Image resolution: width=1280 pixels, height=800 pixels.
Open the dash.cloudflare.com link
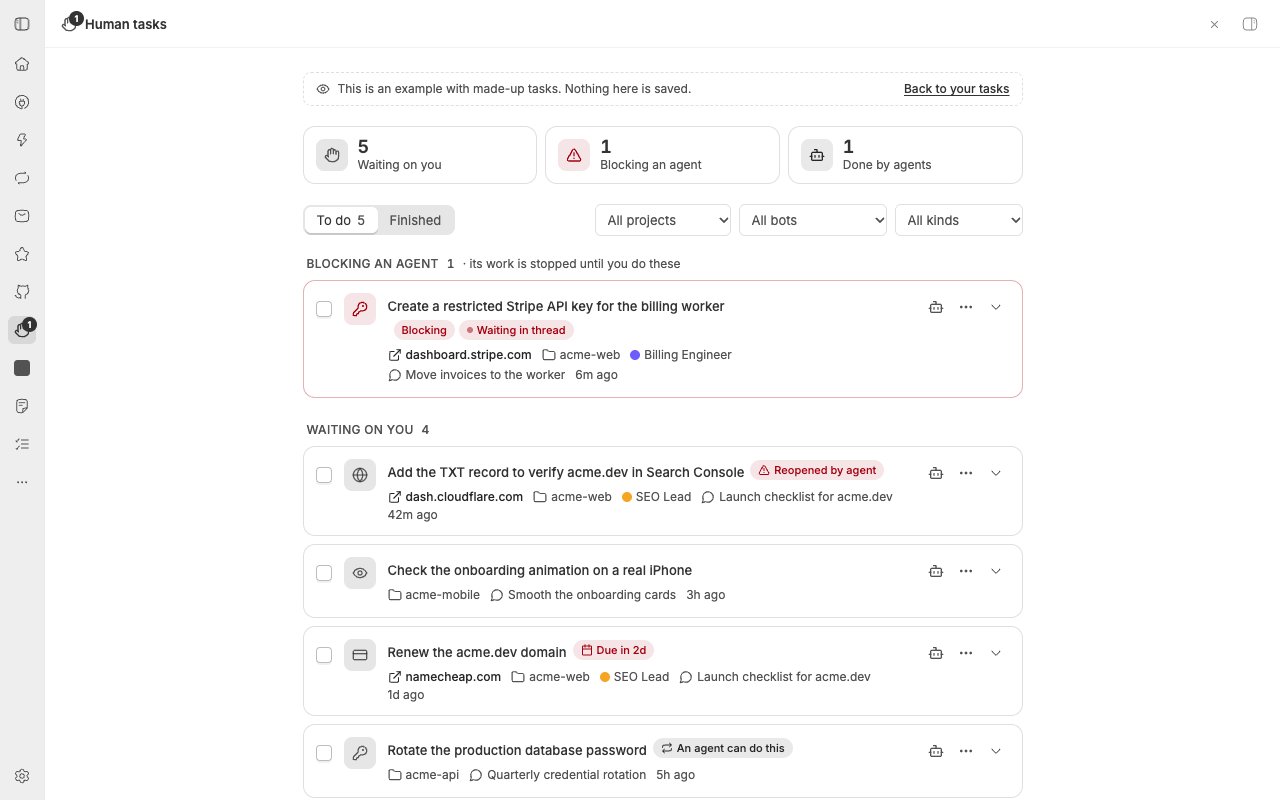(456, 497)
